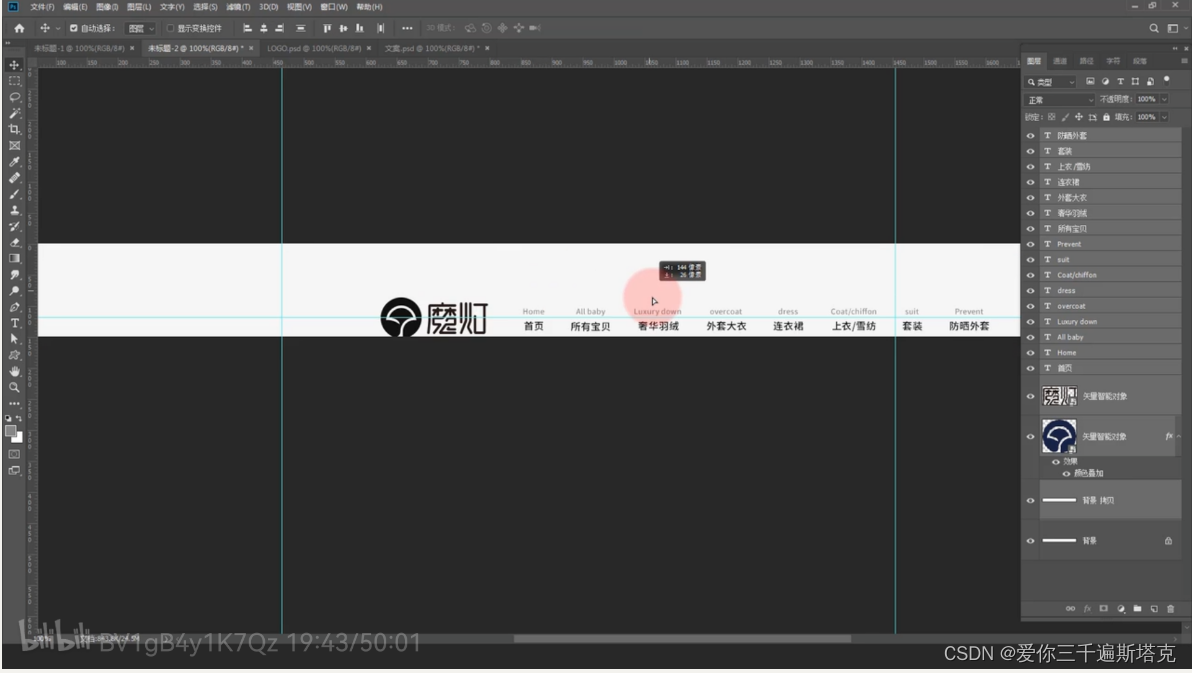Toggle the layer filter on/off switch

coord(1167,80)
